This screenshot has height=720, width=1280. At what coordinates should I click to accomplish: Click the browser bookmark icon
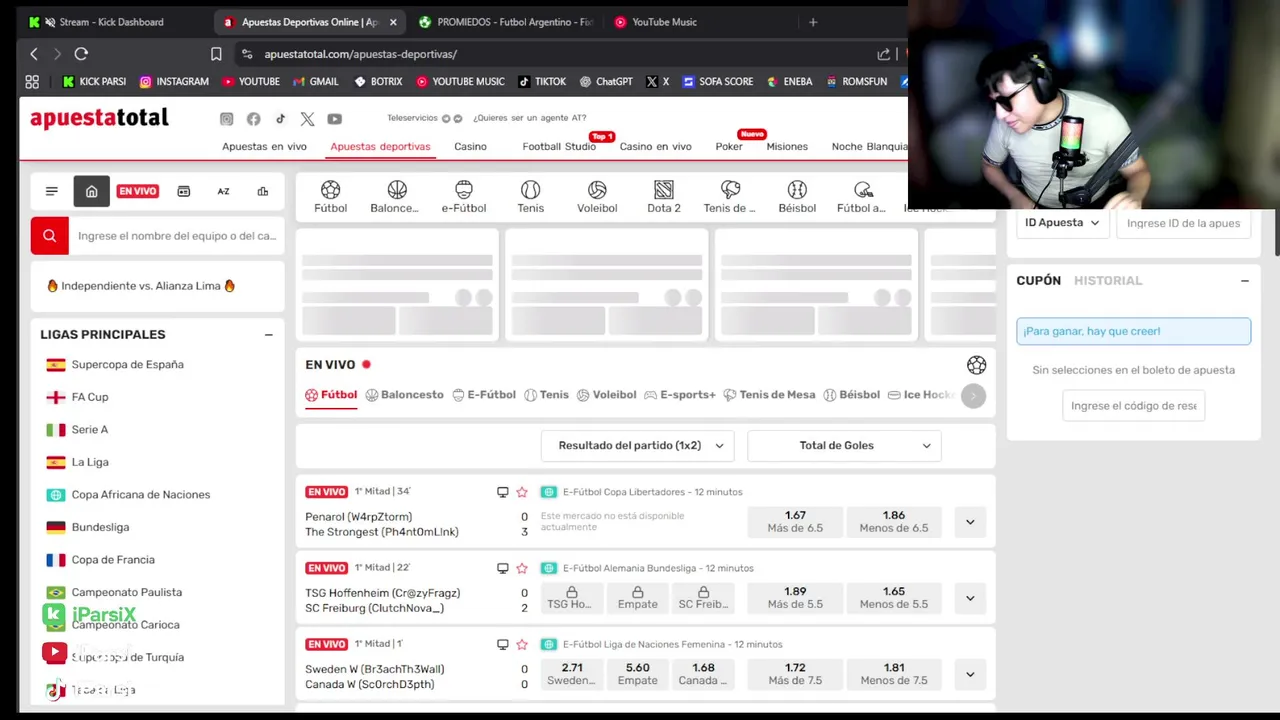point(216,54)
